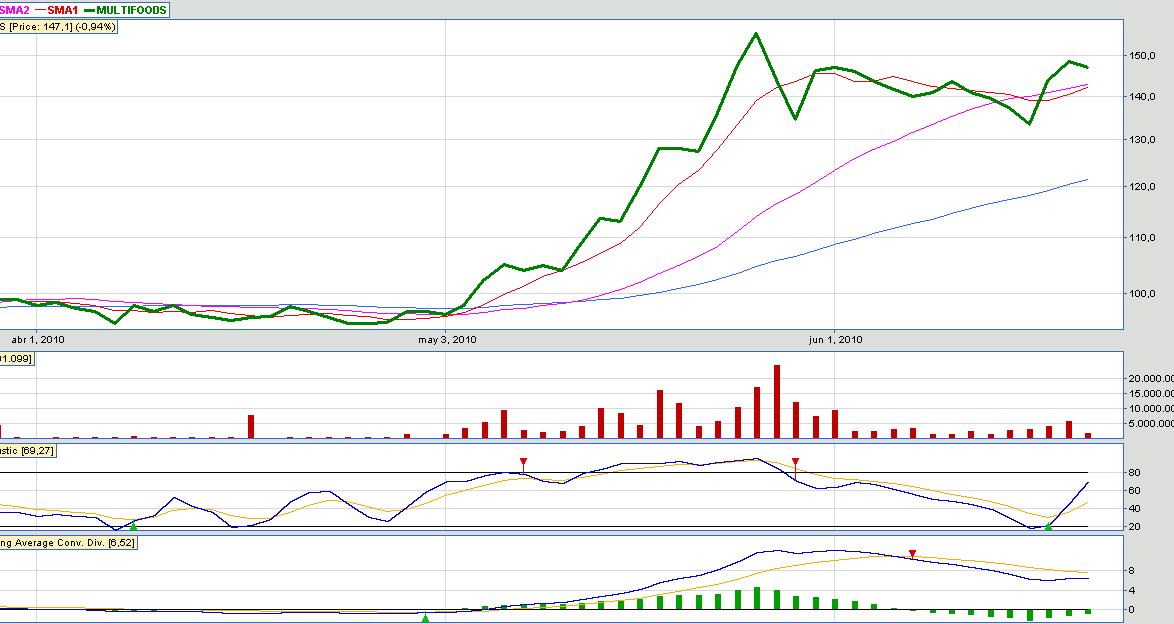1174x624 pixels.
Task: Click the stochastic indicator value label
Action: click(30, 451)
